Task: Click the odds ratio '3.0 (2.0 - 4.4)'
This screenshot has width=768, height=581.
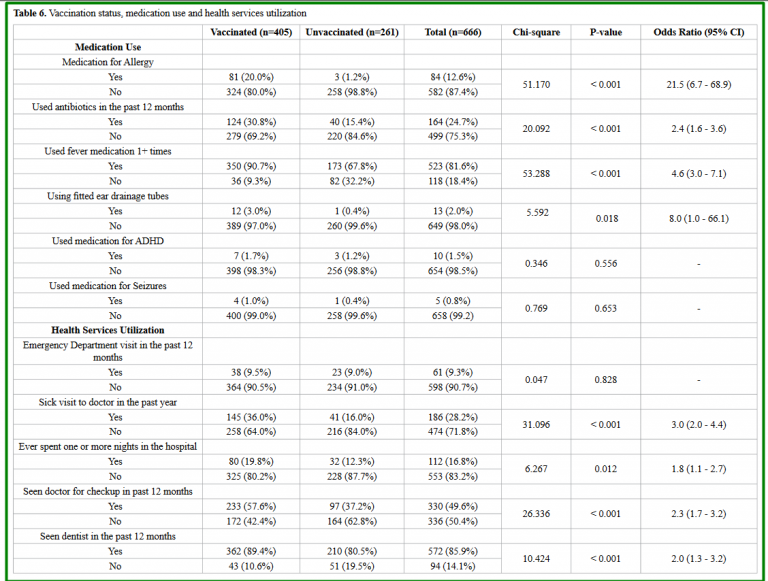Action: [x=699, y=424]
